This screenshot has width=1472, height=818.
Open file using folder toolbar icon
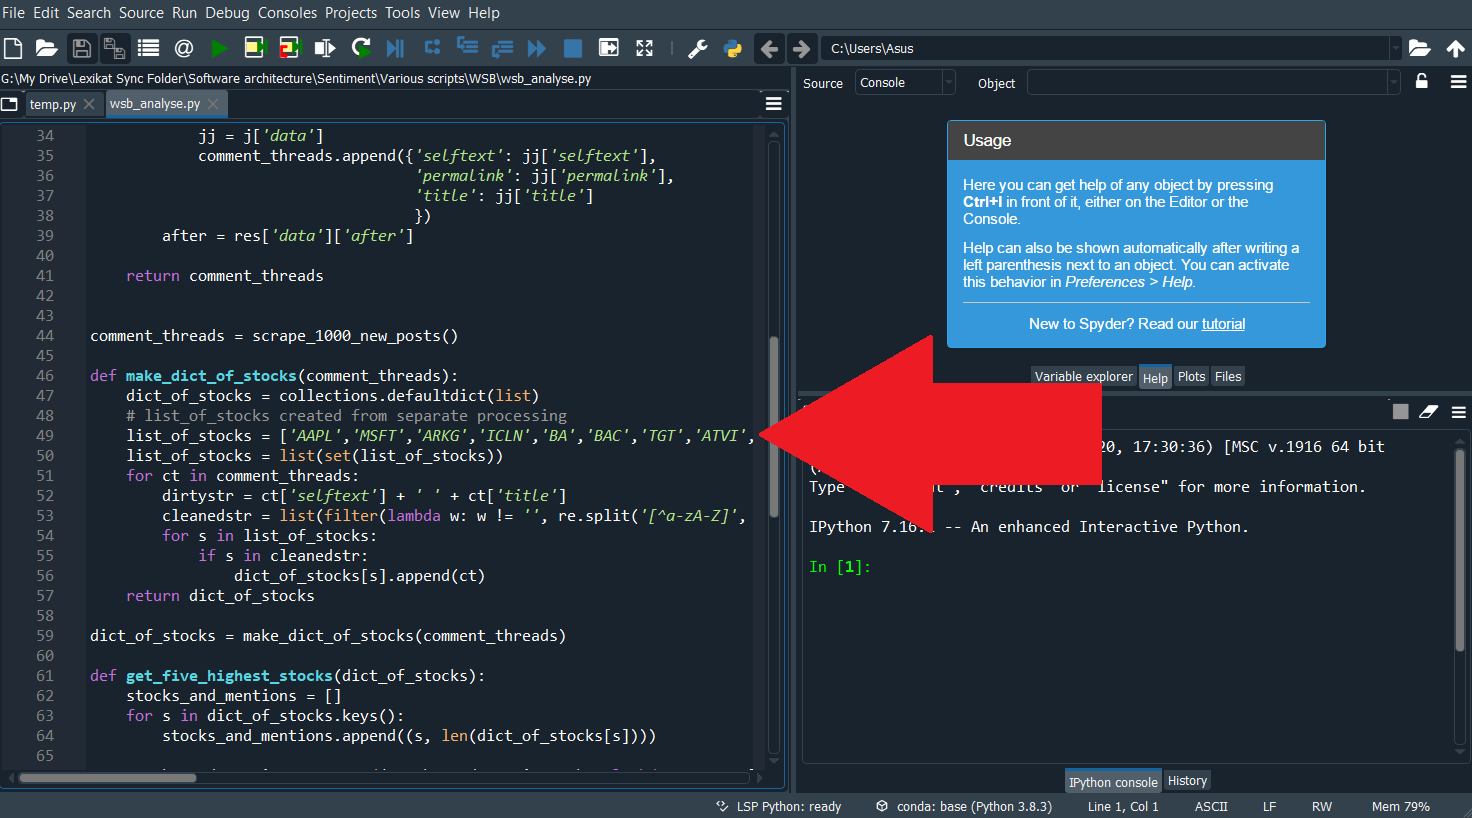pos(46,48)
